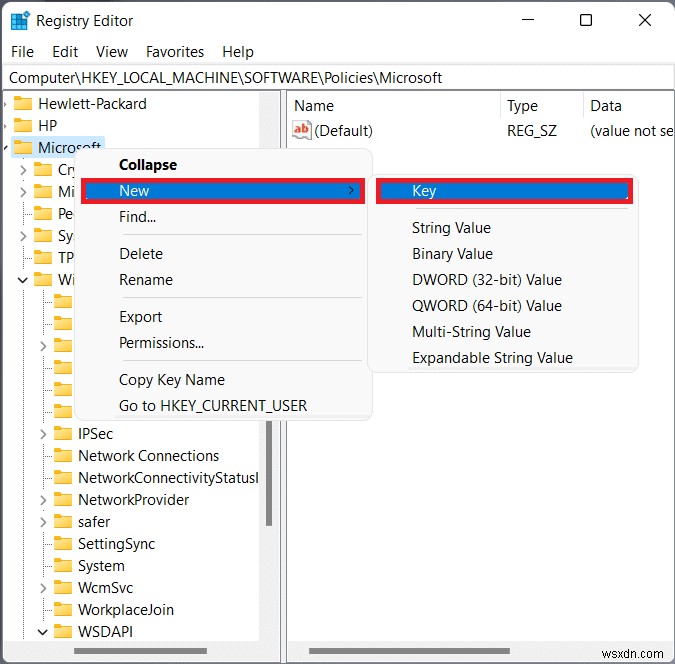Click the Microsoft folder icon
The image size is (675, 664).
point(23,148)
